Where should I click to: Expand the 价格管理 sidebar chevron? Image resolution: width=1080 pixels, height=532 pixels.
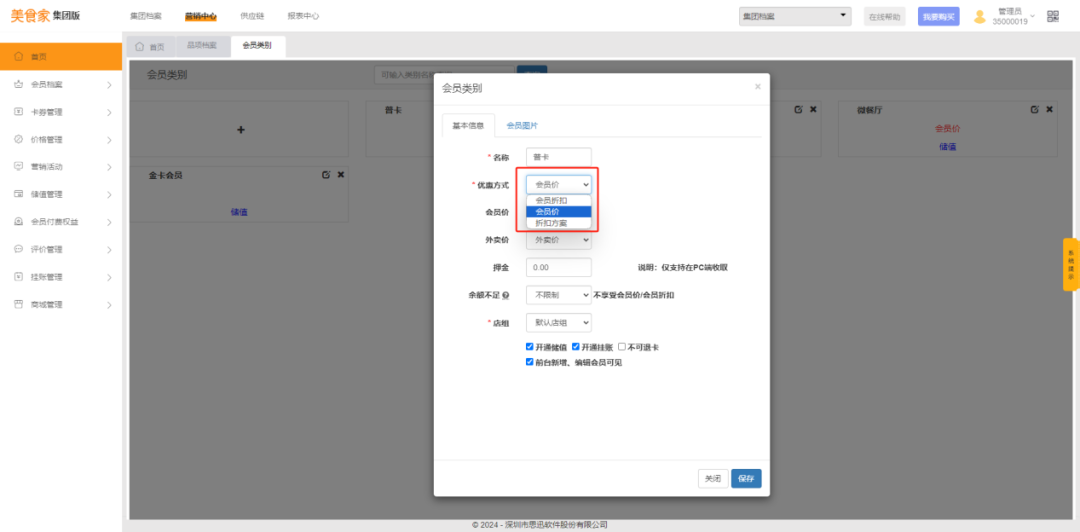(x=110, y=140)
